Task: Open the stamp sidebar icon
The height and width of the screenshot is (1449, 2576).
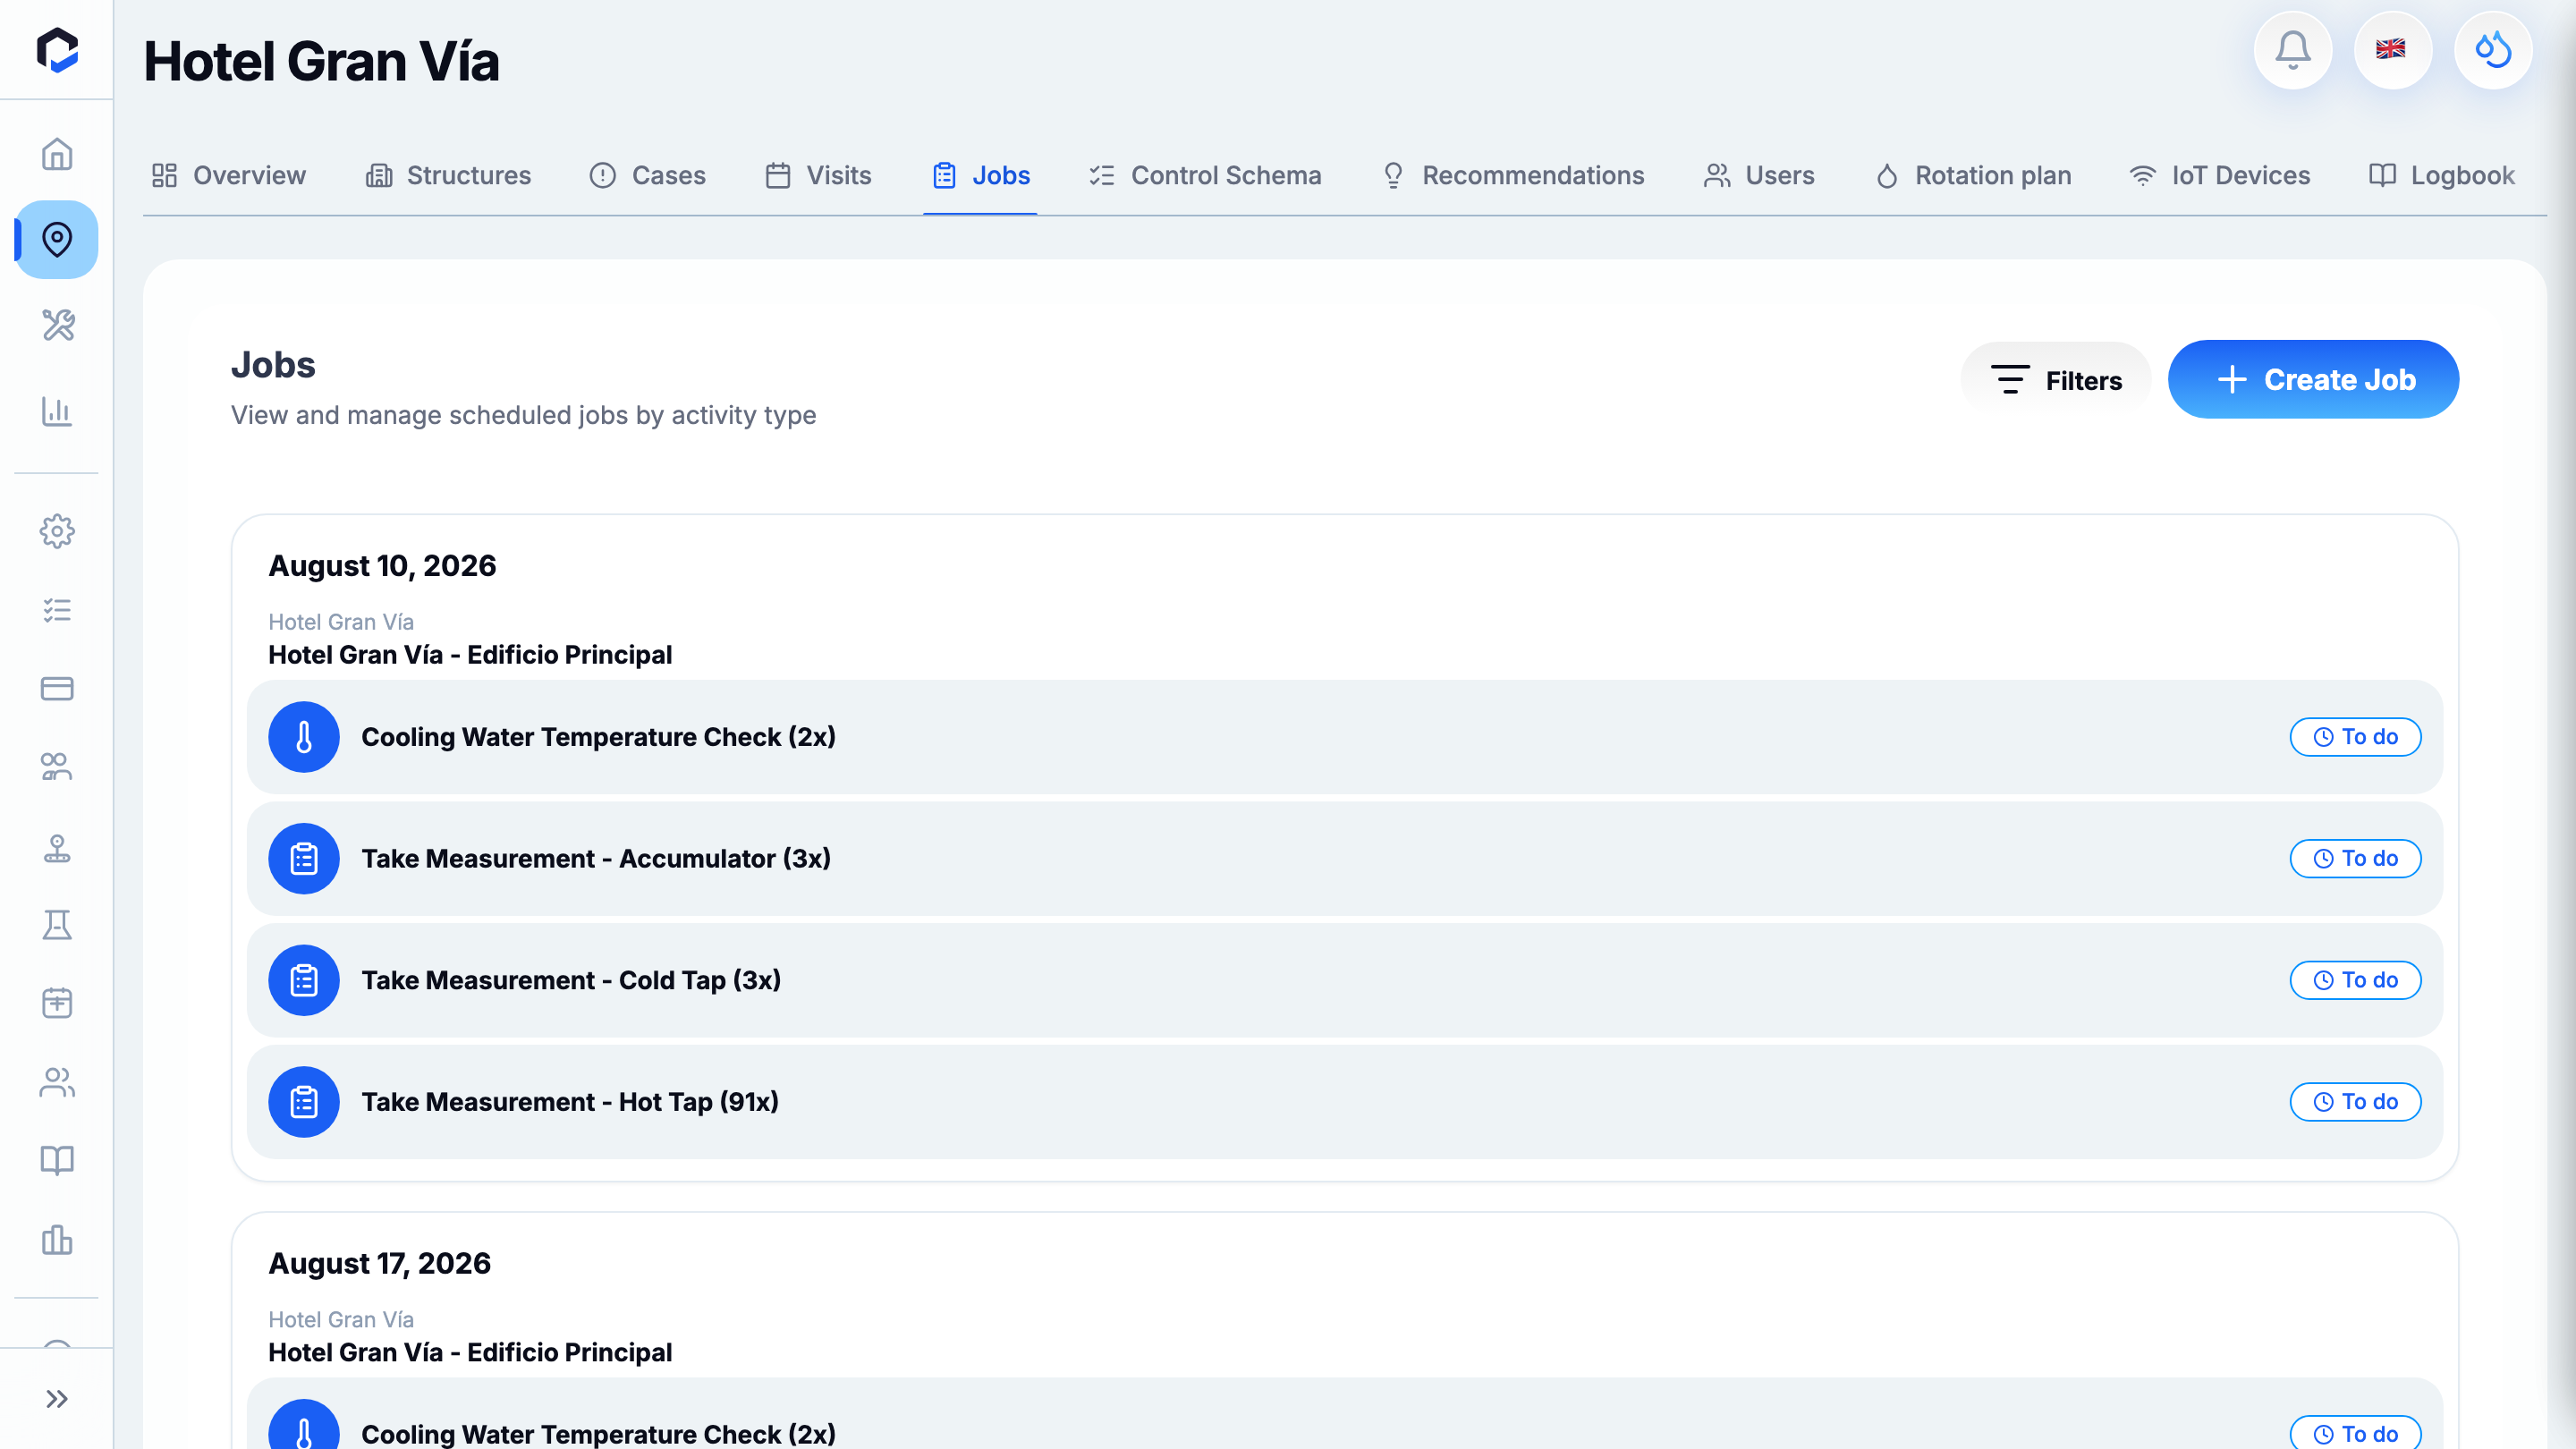Action: (57, 848)
